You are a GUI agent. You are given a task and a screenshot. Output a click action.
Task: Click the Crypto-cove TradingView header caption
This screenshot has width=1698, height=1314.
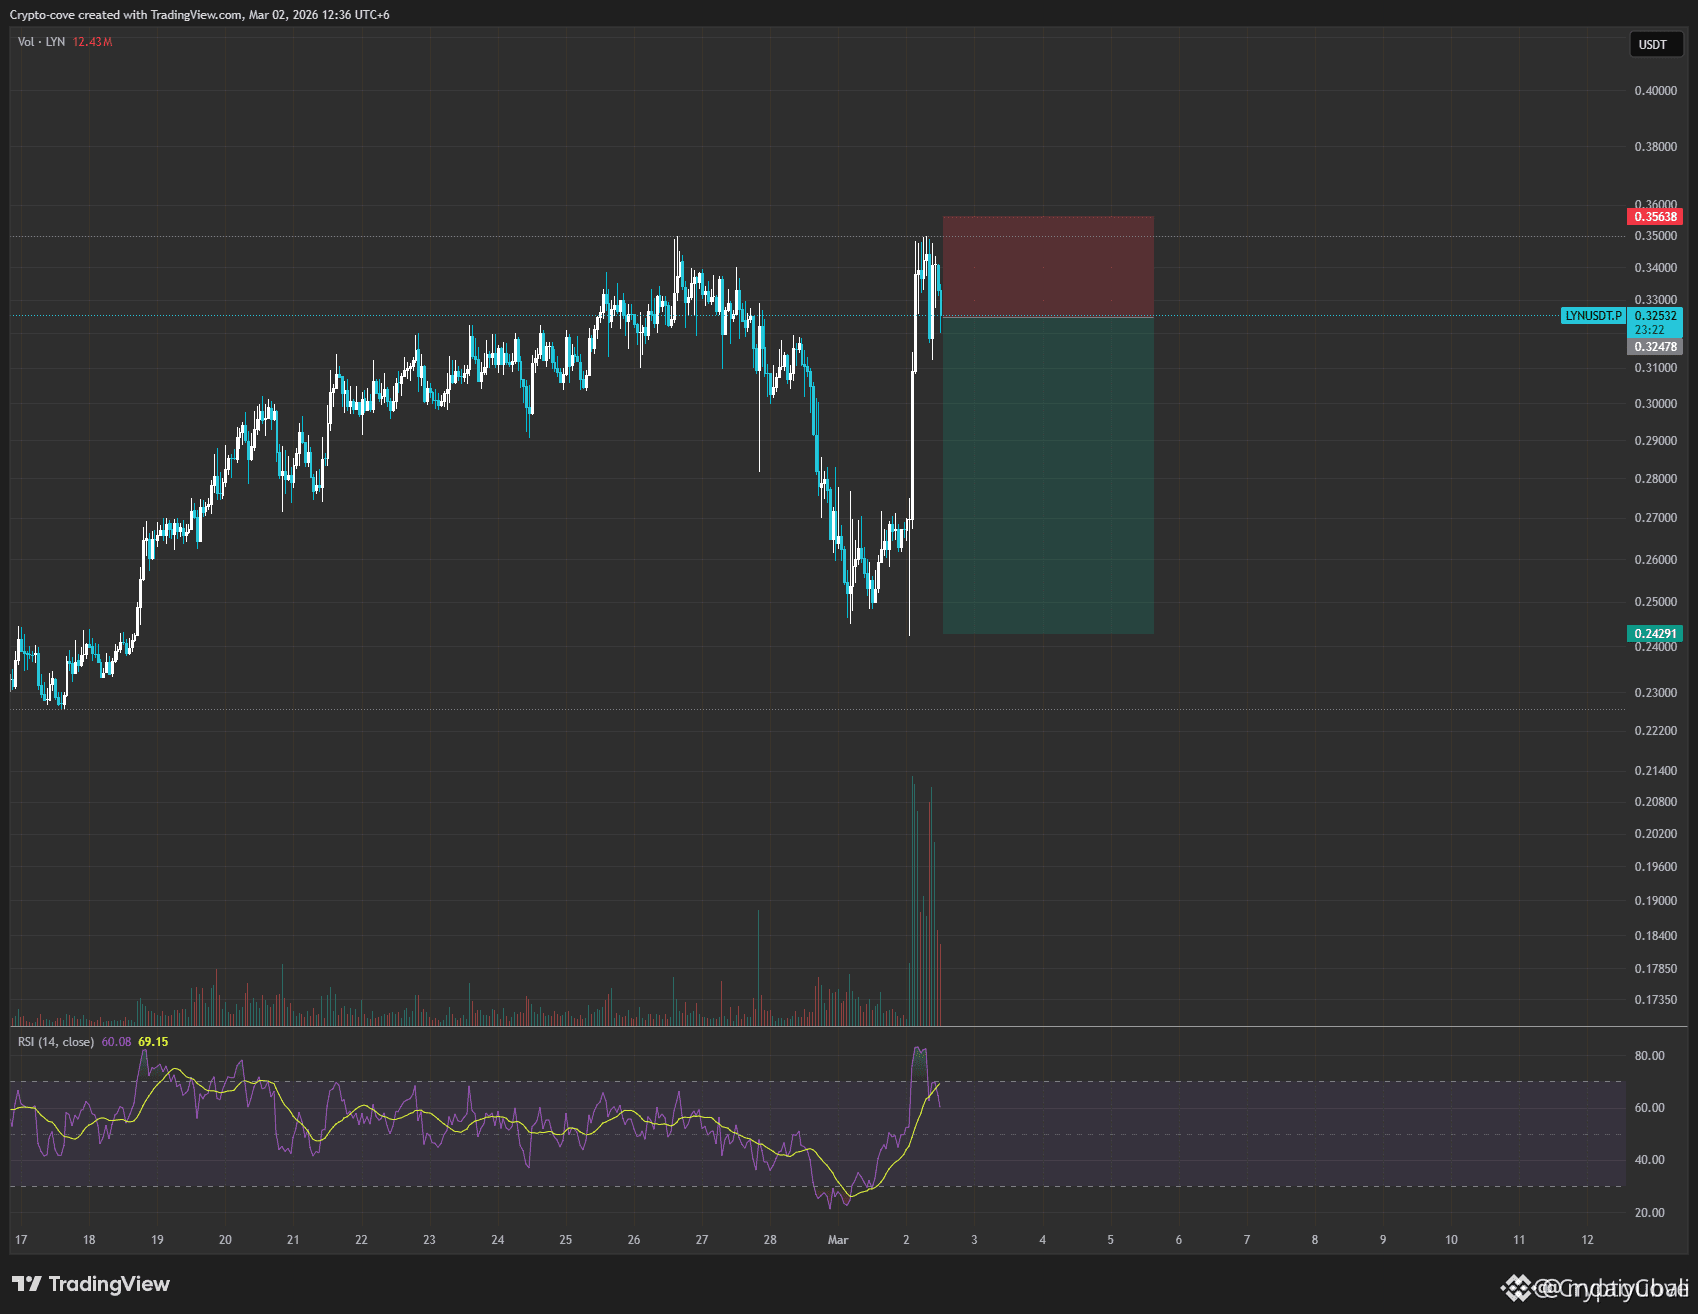point(200,15)
